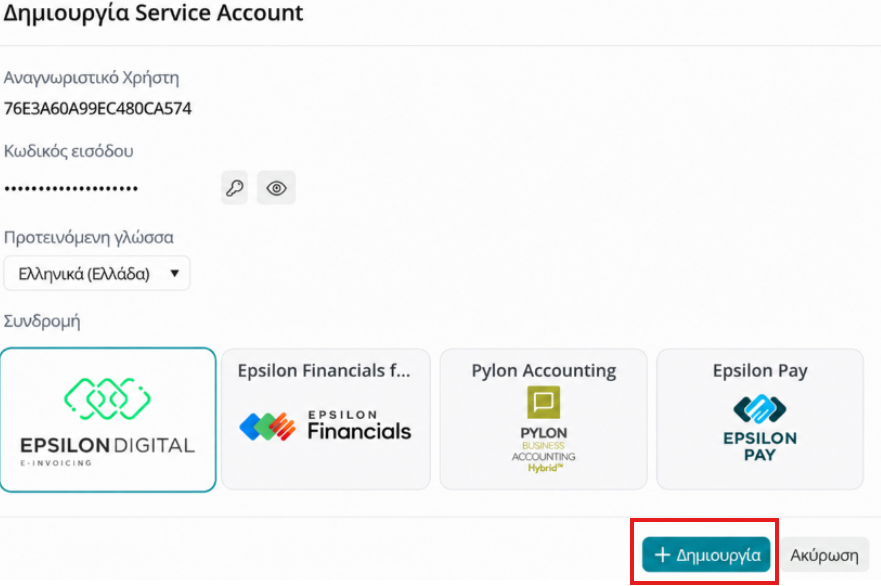Image resolution: width=881 pixels, height=586 pixels.
Task: Select the Epsilon Financials subscription card
Action: point(326,419)
